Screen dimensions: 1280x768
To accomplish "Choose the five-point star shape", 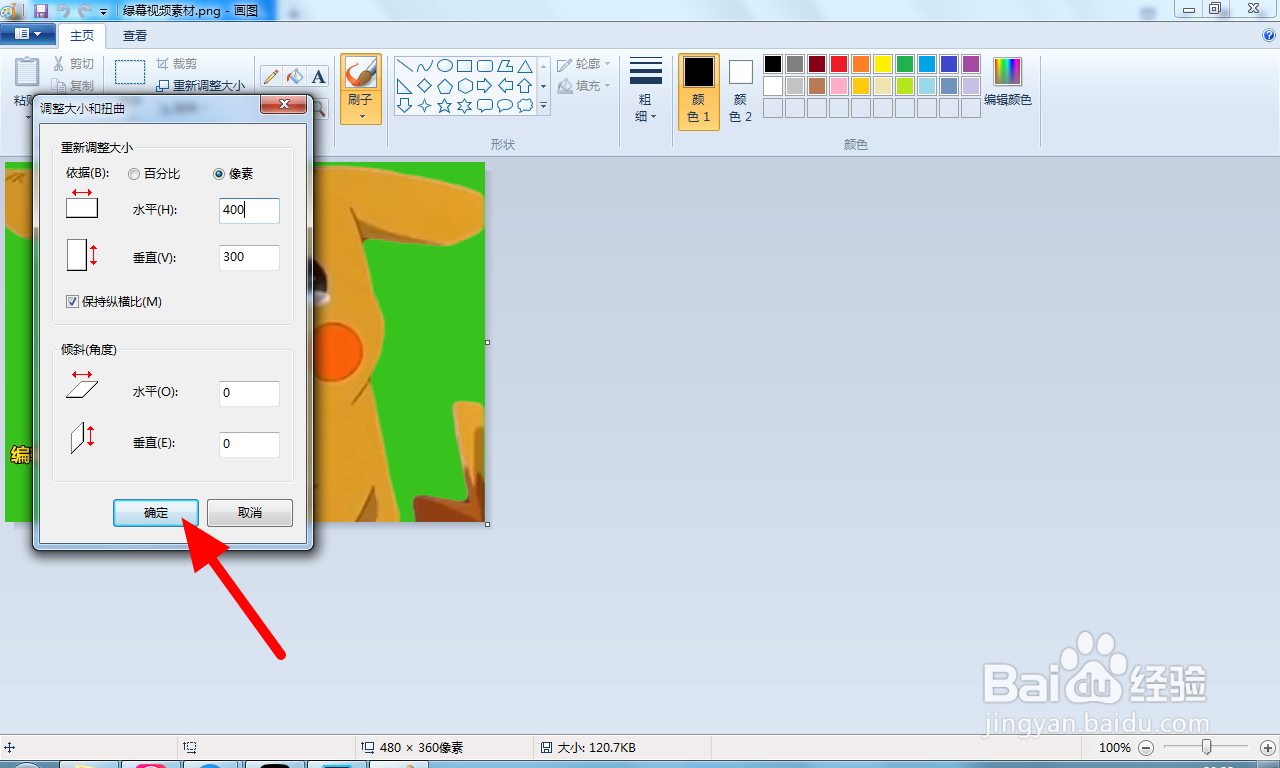I will (x=445, y=105).
